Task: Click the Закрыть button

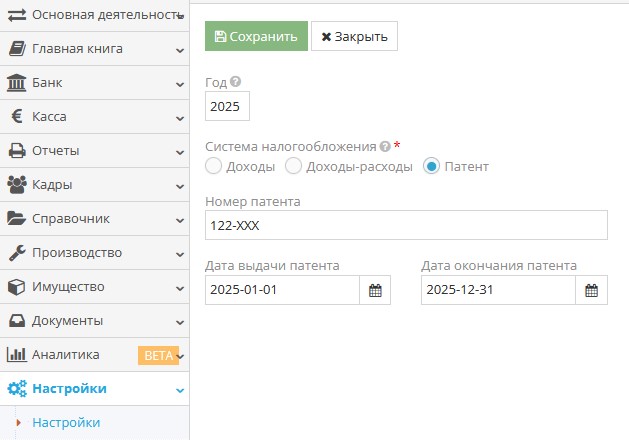Action: click(354, 36)
